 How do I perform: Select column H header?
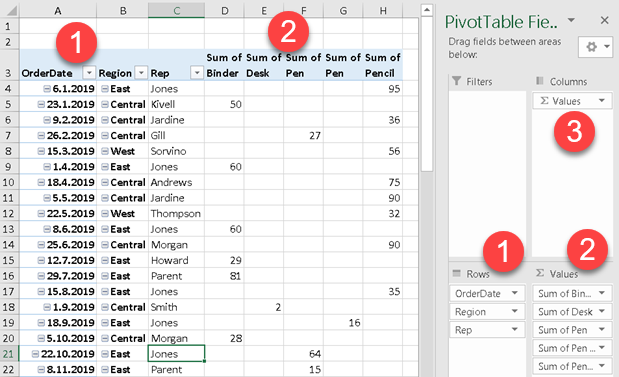coord(383,11)
